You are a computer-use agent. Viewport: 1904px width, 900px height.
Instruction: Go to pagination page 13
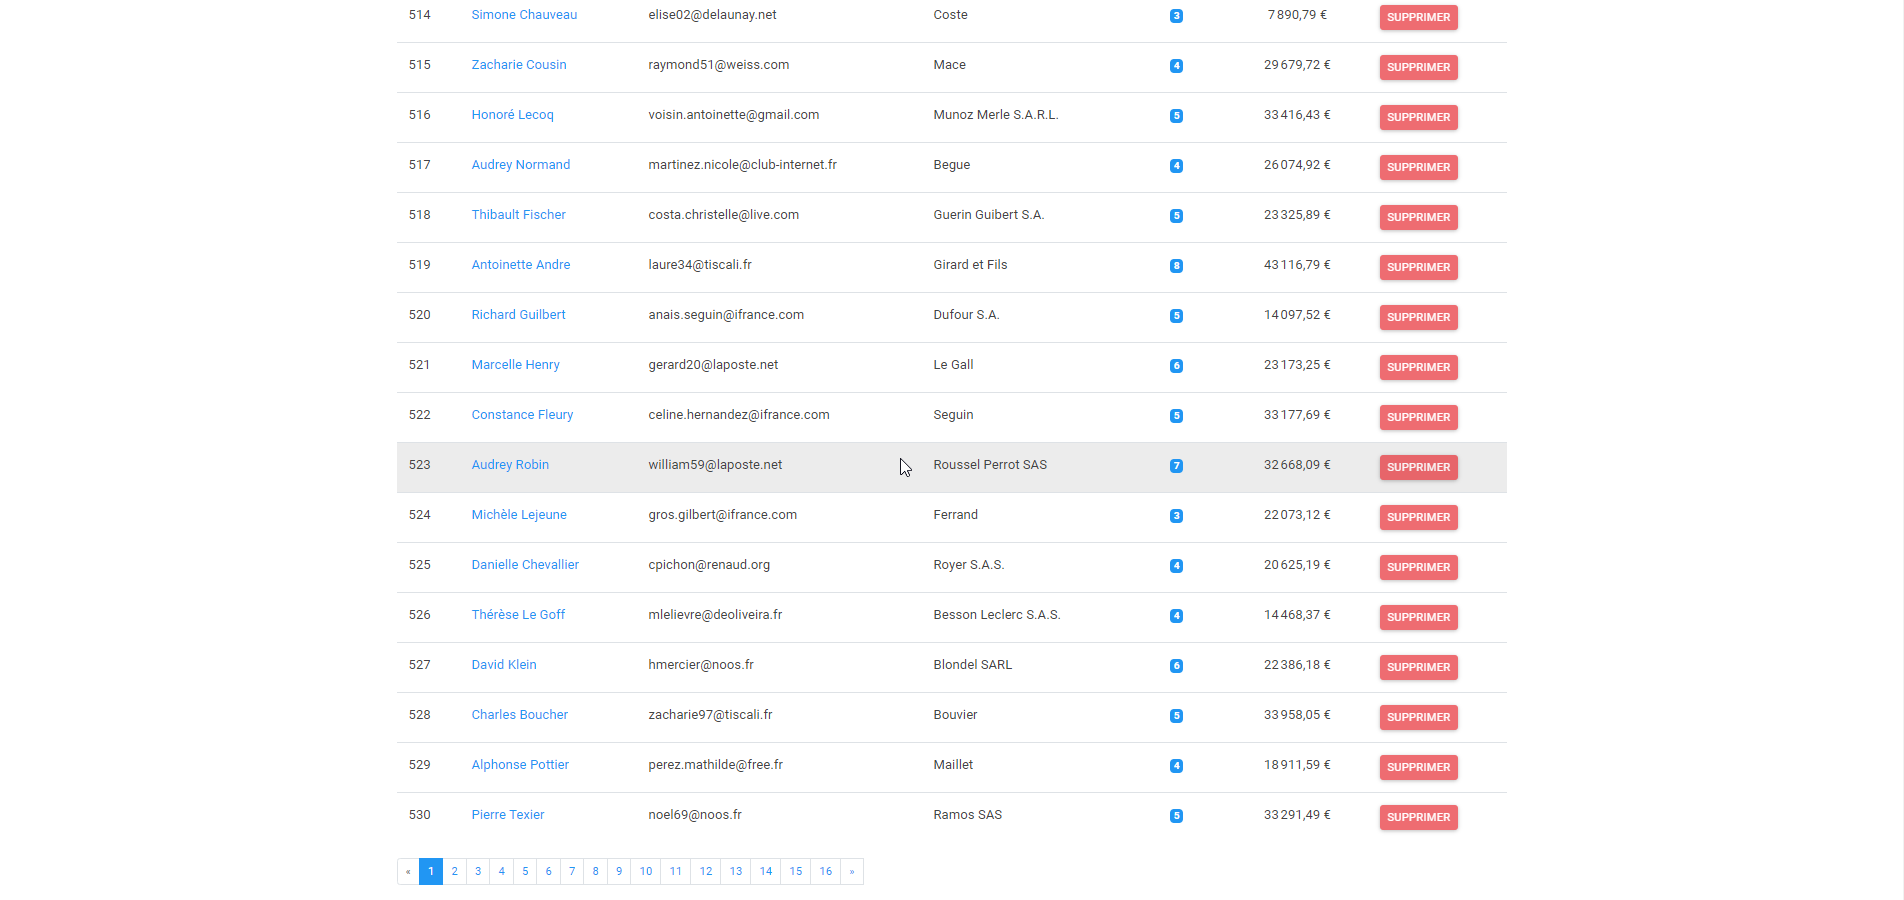point(736,871)
